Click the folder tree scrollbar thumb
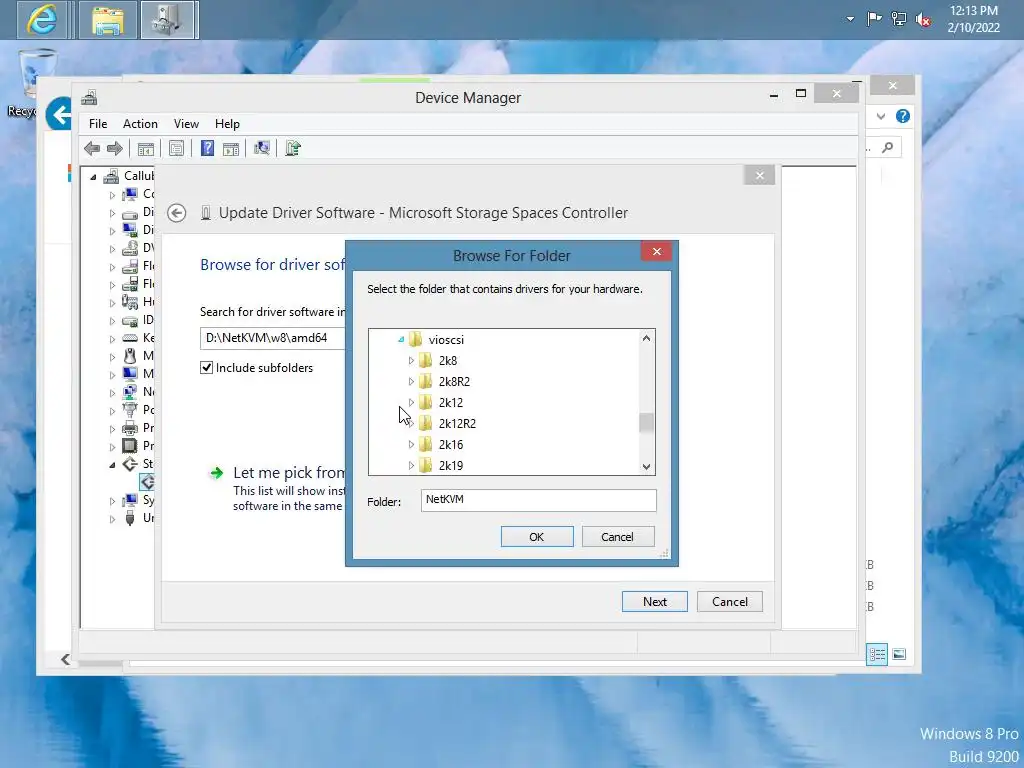 (647, 423)
